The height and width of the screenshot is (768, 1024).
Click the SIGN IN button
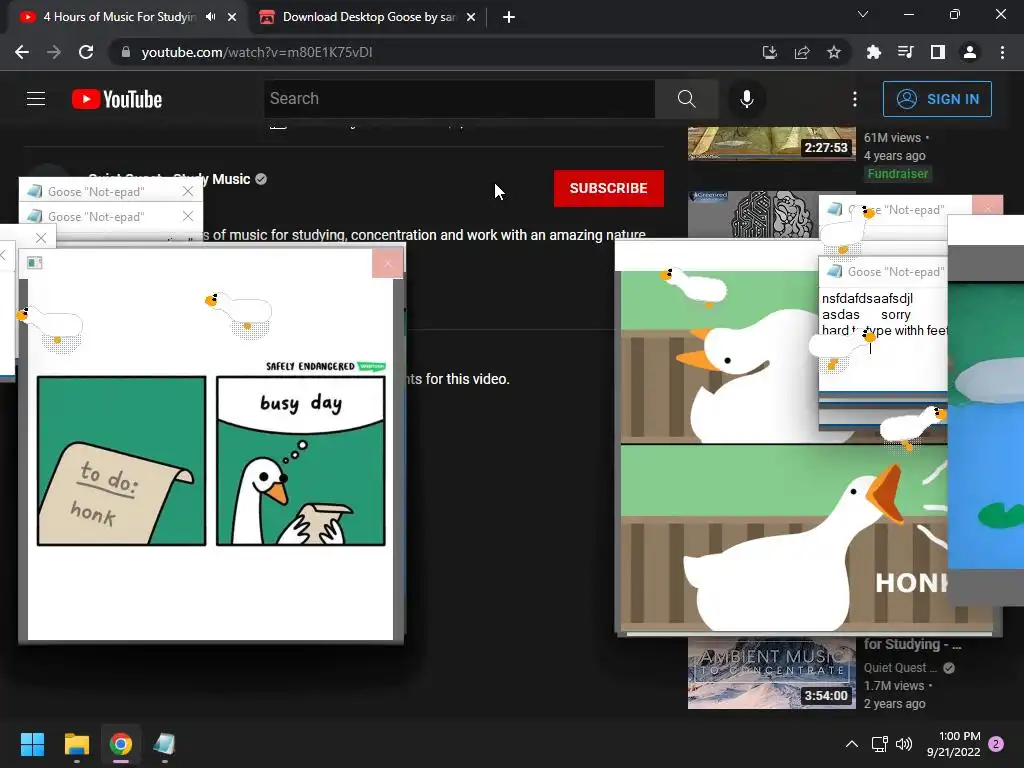(937, 99)
